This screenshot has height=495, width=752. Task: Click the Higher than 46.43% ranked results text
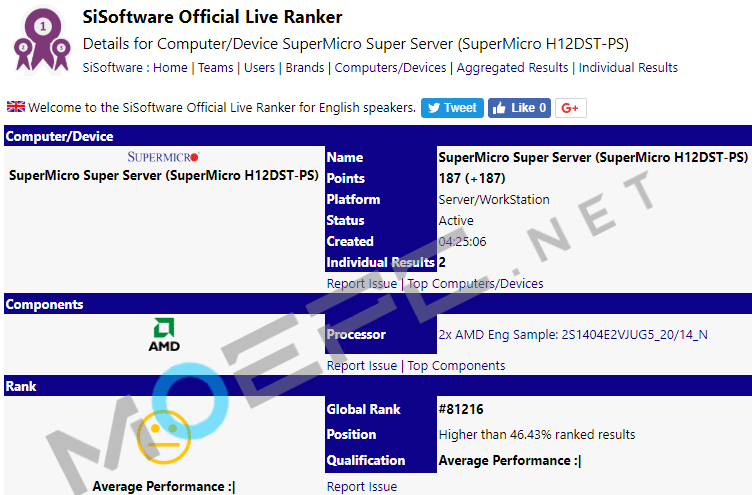click(x=537, y=435)
